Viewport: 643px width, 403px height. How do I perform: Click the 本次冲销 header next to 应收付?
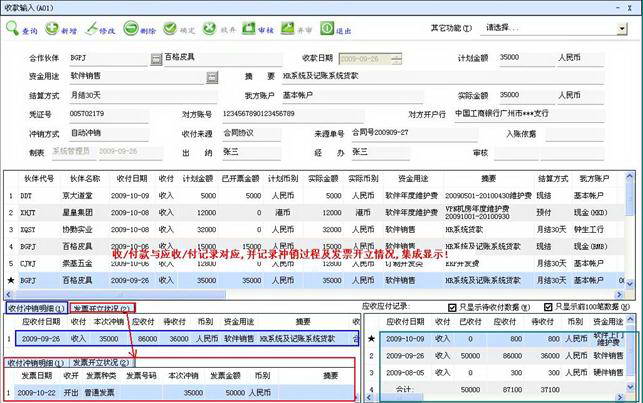[x=109, y=322]
